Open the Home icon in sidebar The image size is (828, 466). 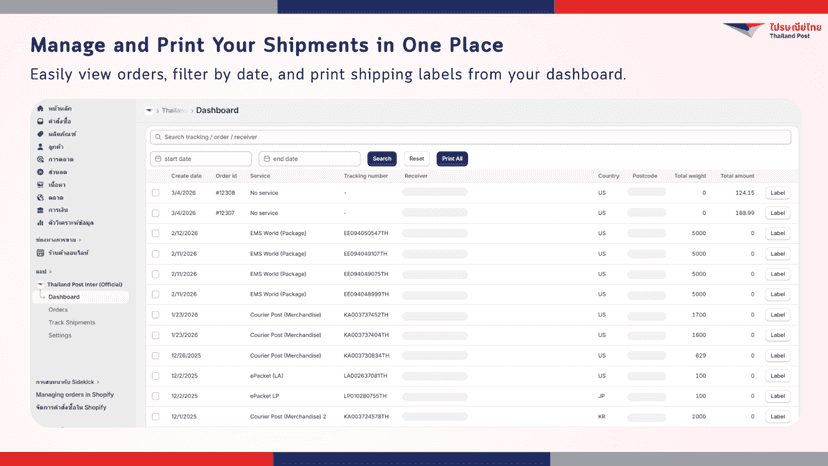click(40, 108)
